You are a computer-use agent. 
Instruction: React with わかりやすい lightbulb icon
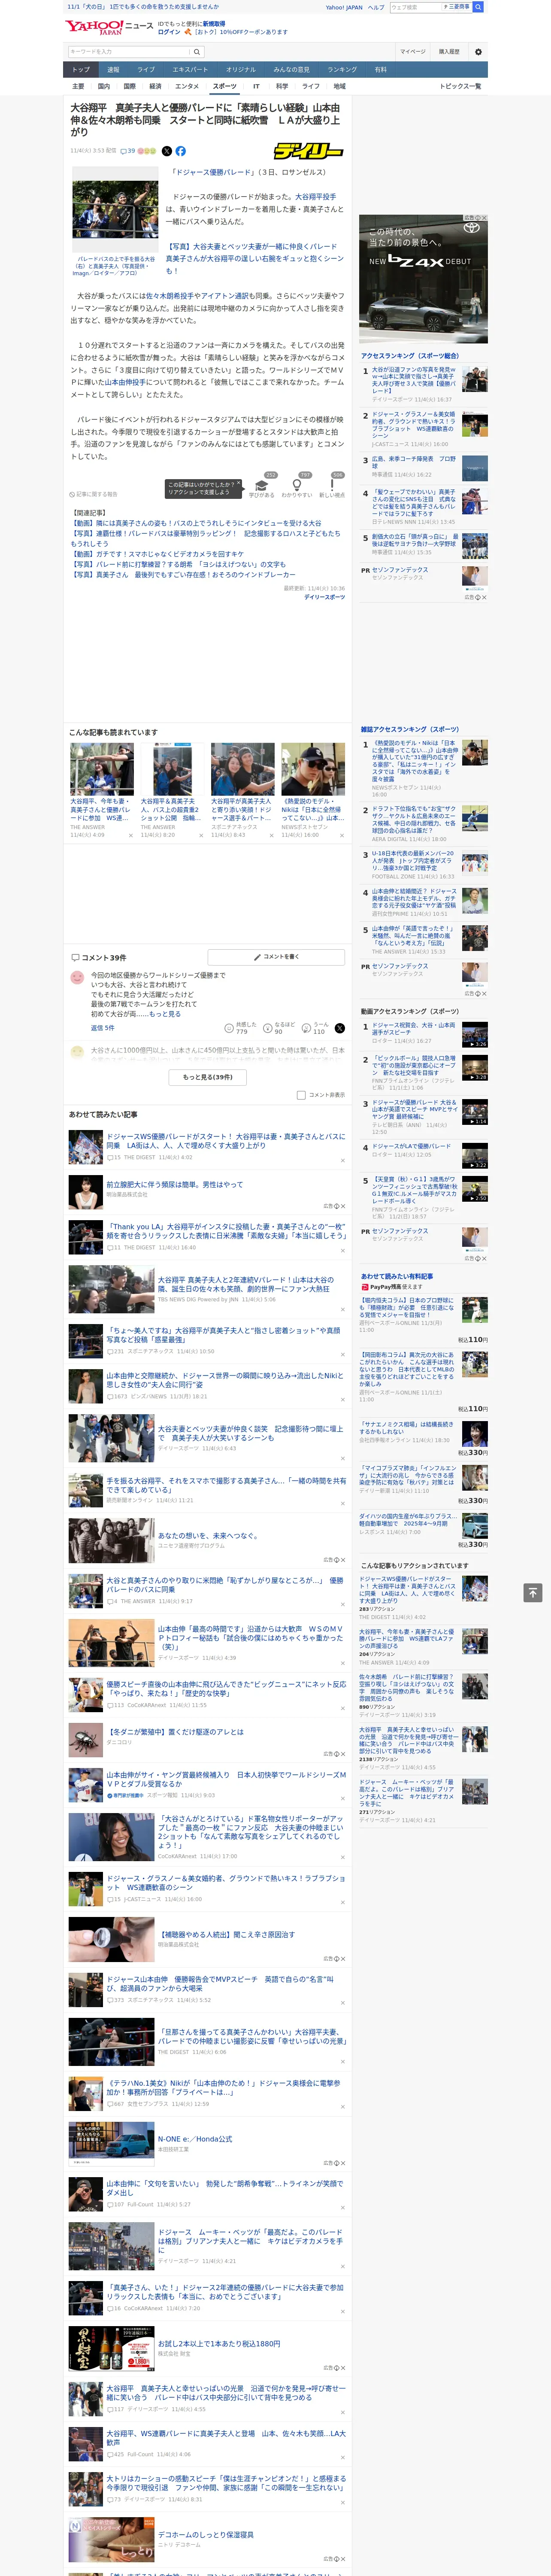click(x=297, y=486)
